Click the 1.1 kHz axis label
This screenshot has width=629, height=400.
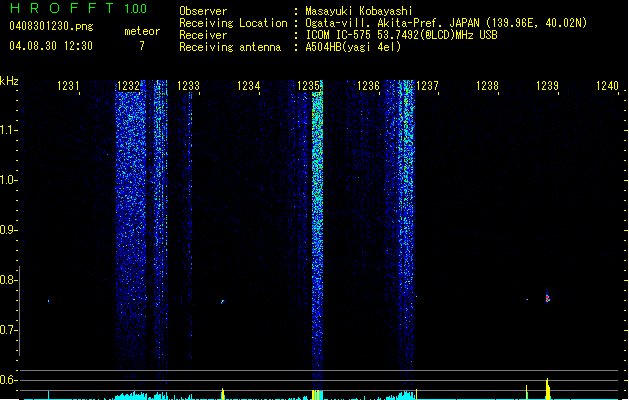pyautogui.click(x=8, y=130)
